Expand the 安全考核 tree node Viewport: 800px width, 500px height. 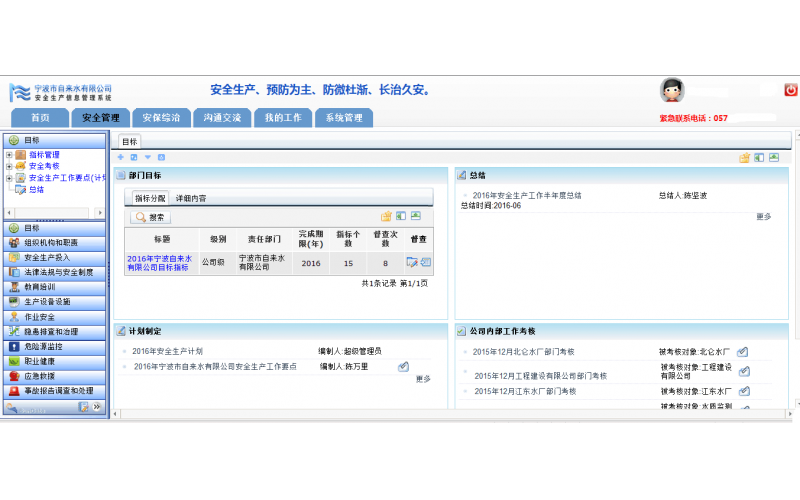click(x=9, y=166)
